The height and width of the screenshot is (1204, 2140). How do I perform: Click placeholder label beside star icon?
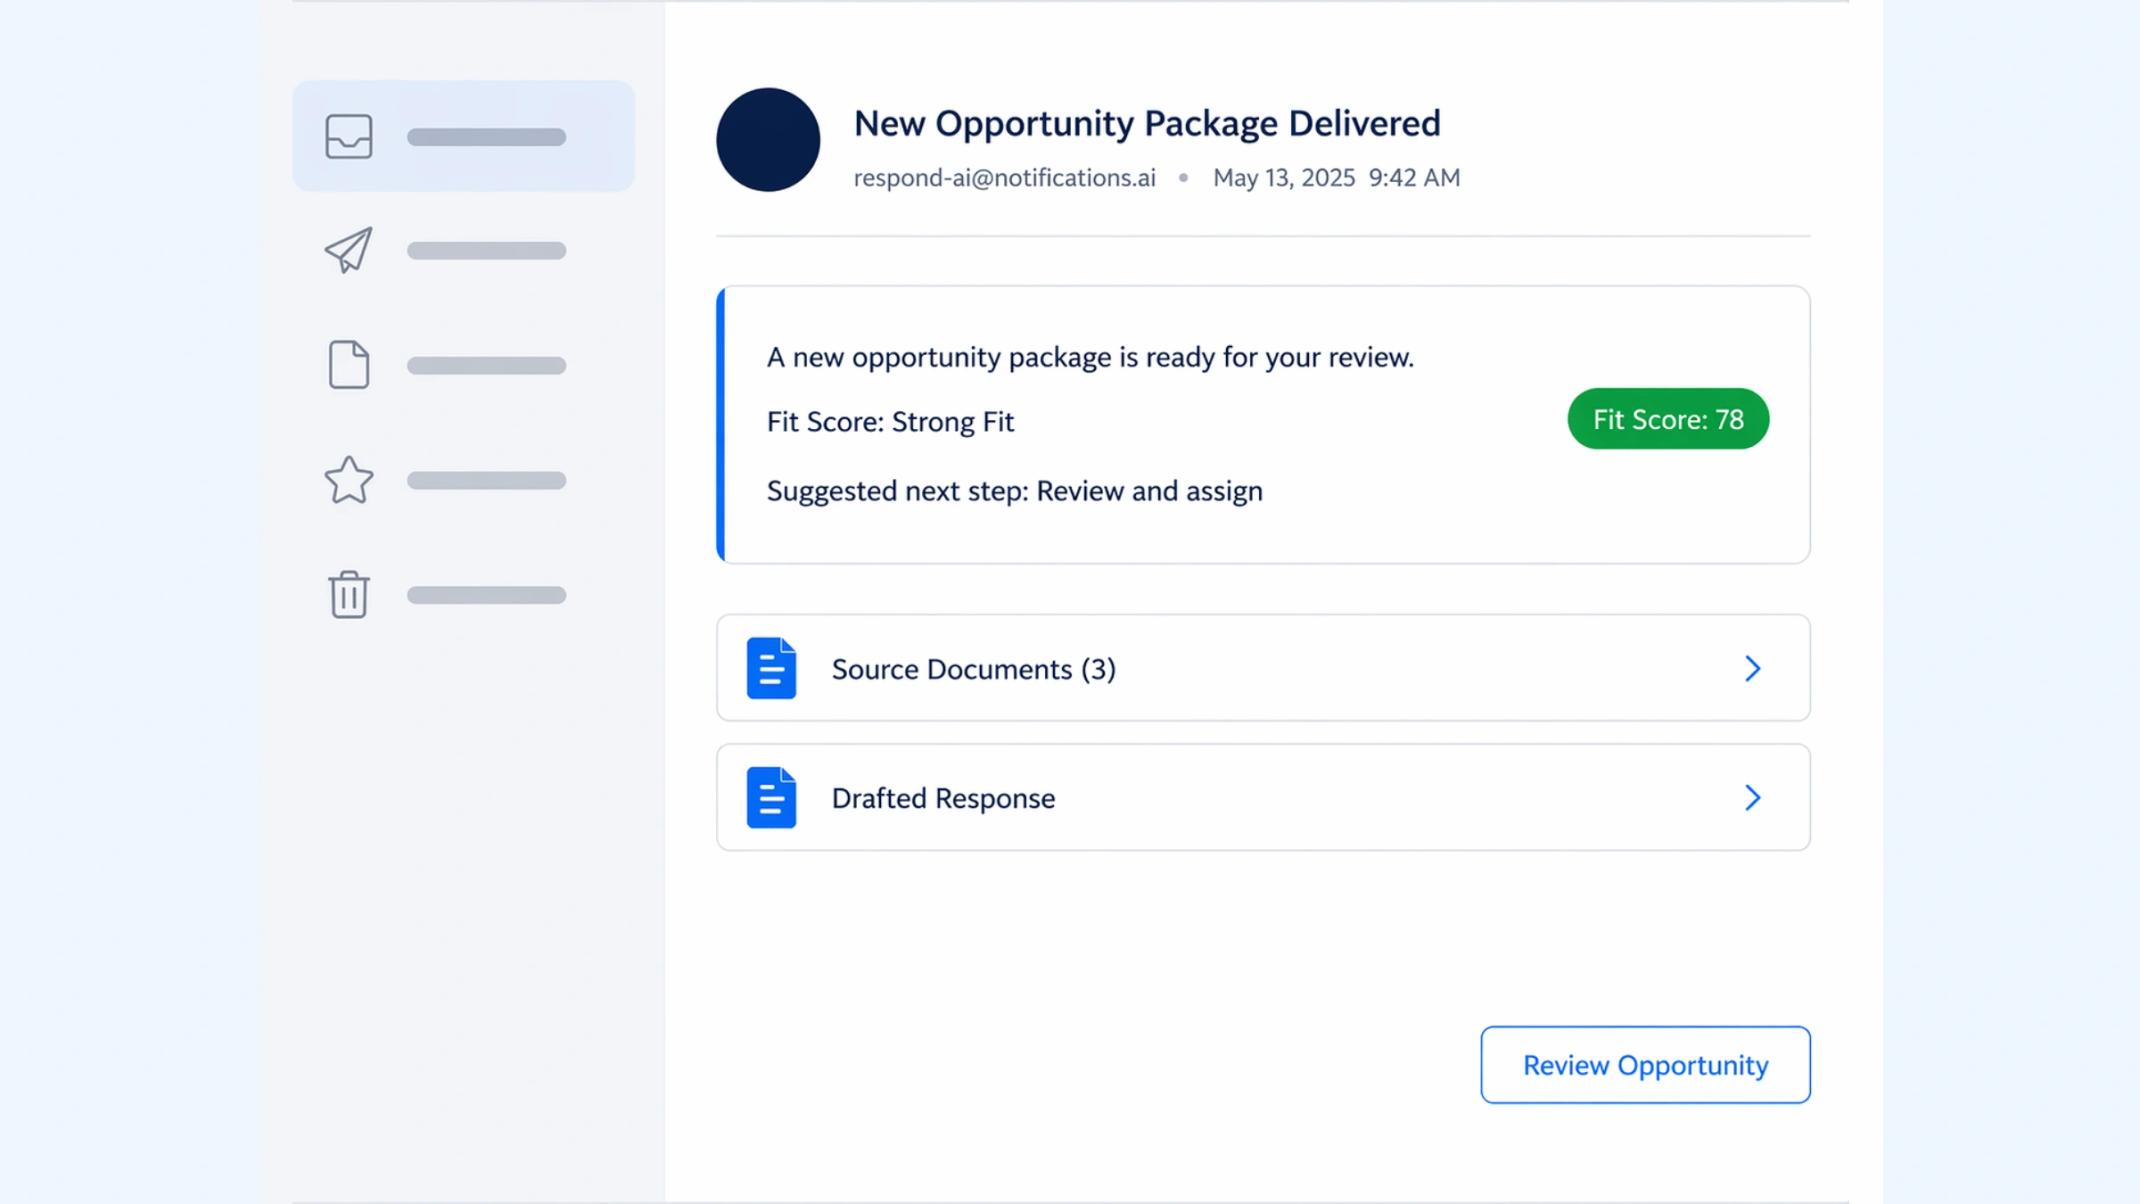tap(486, 481)
